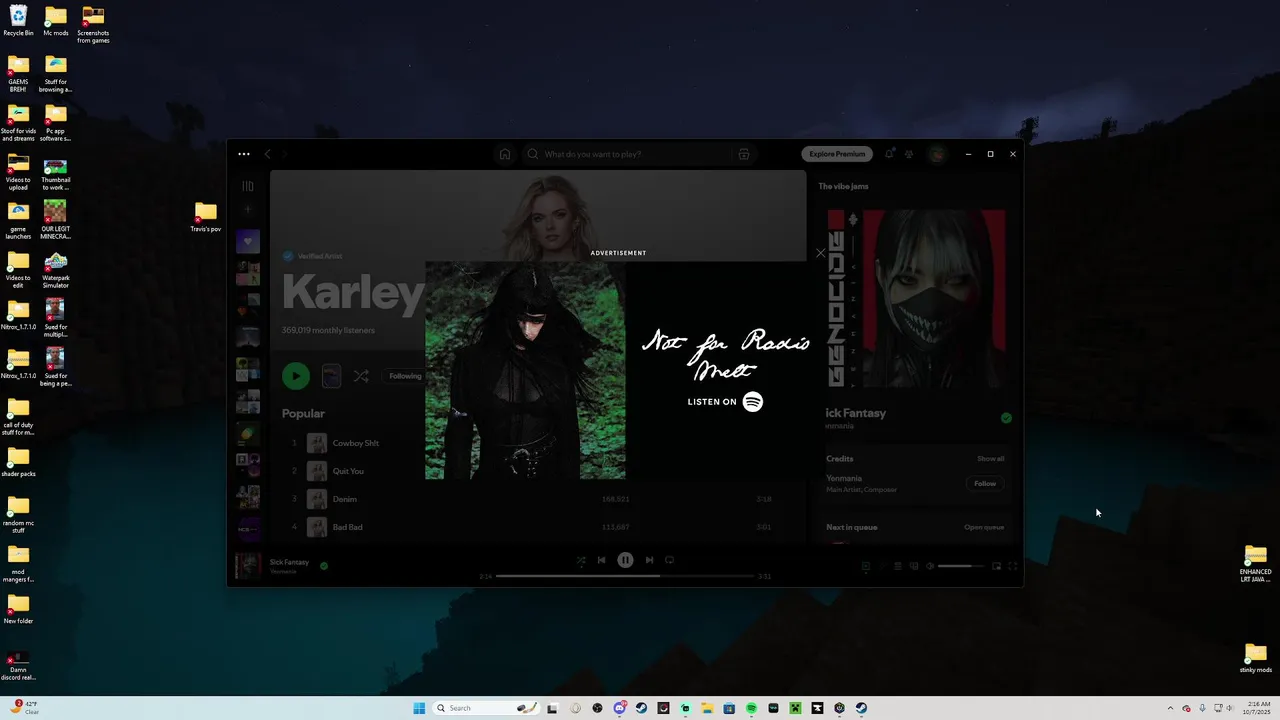Click the Explore Premium button
The width and height of the screenshot is (1280, 720).
point(837,154)
